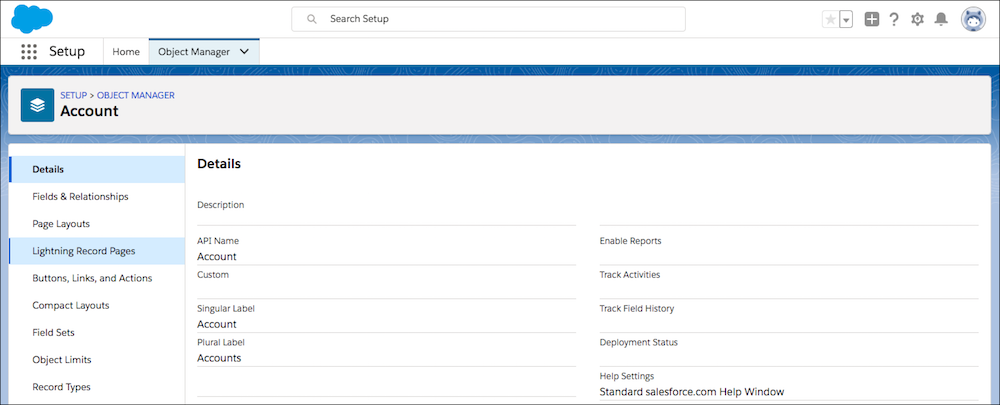Open the App Launcher grid icon
This screenshot has width=1000, height=405.
coord(29,52)
